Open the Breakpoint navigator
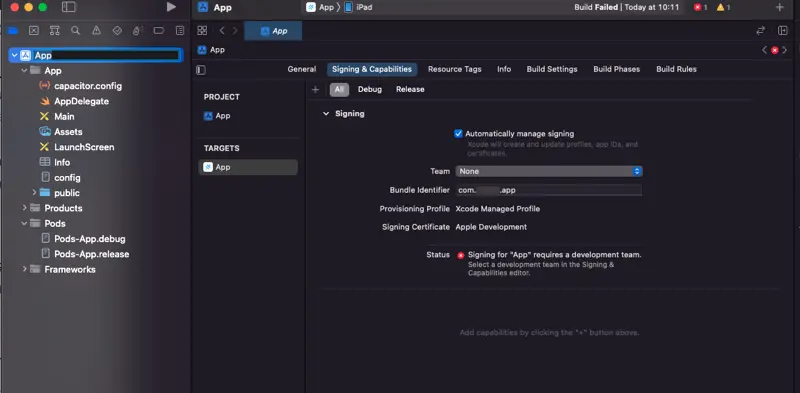 (159, 31)
